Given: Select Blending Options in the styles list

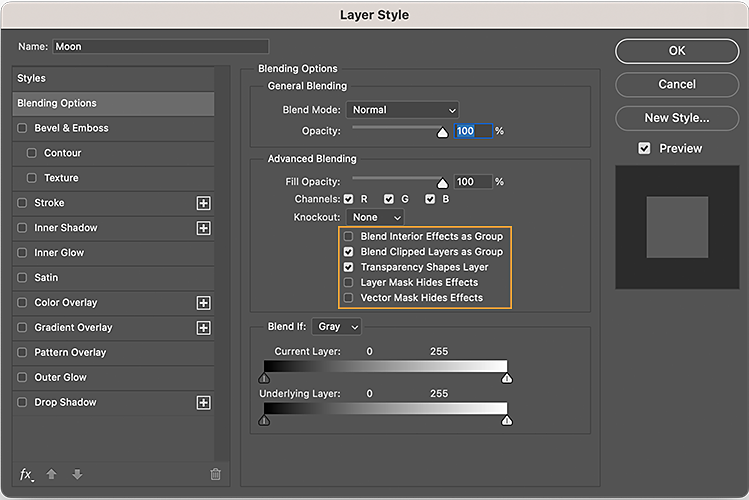Looking at the screenshot, I should 115,103.
